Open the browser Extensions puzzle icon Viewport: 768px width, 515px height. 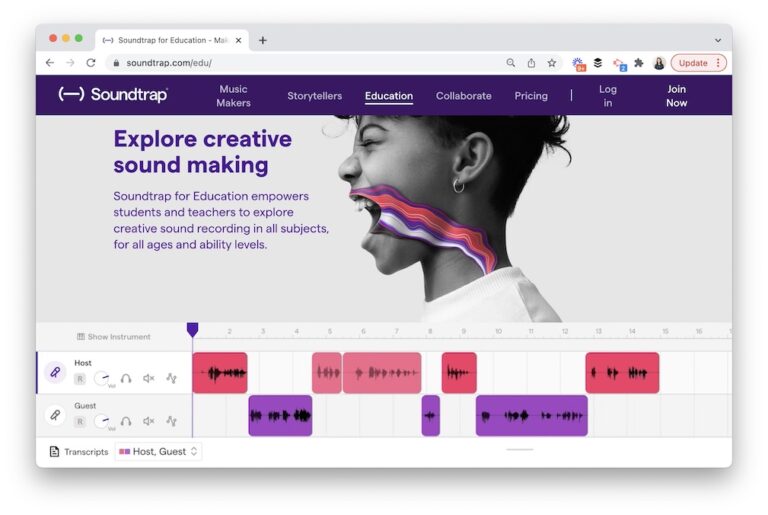point(639,63)
